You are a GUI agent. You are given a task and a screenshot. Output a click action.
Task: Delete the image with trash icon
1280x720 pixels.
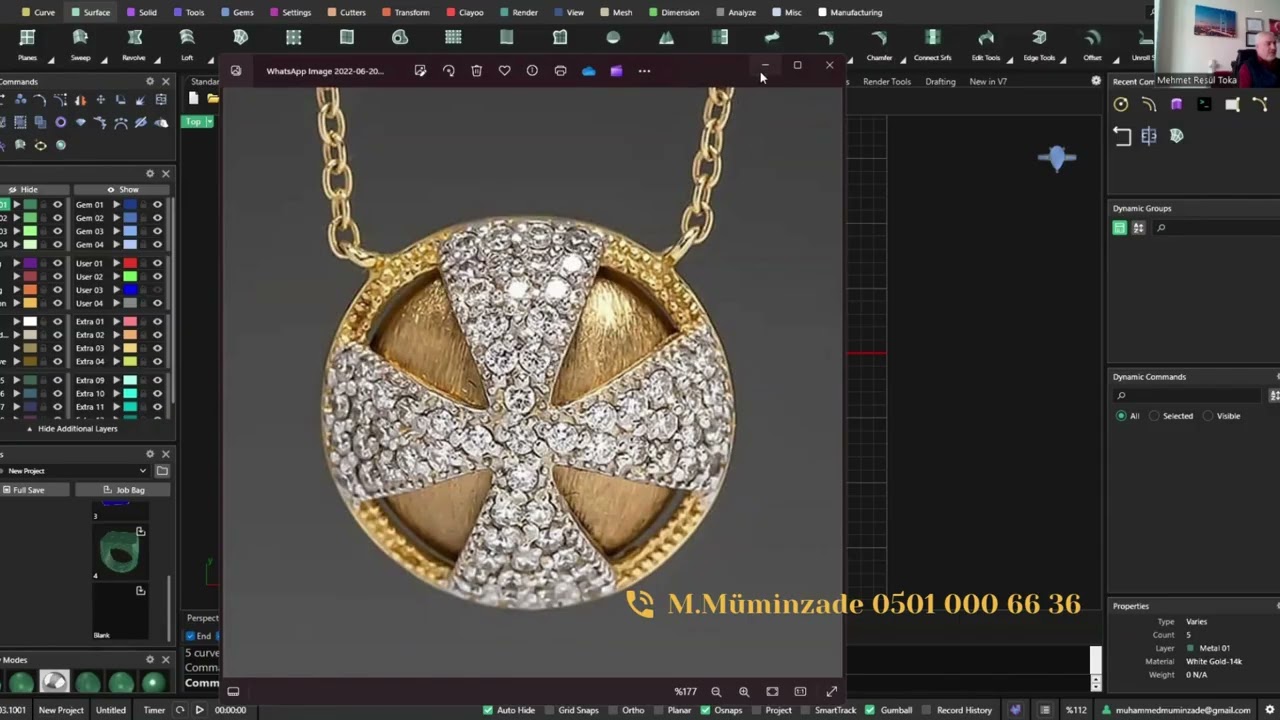coord(476,71)
